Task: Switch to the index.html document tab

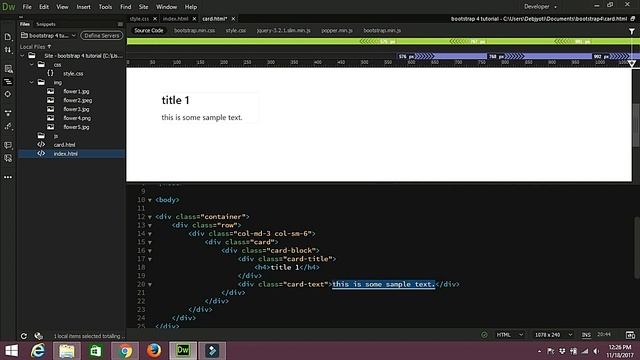Action: (176, 19)
